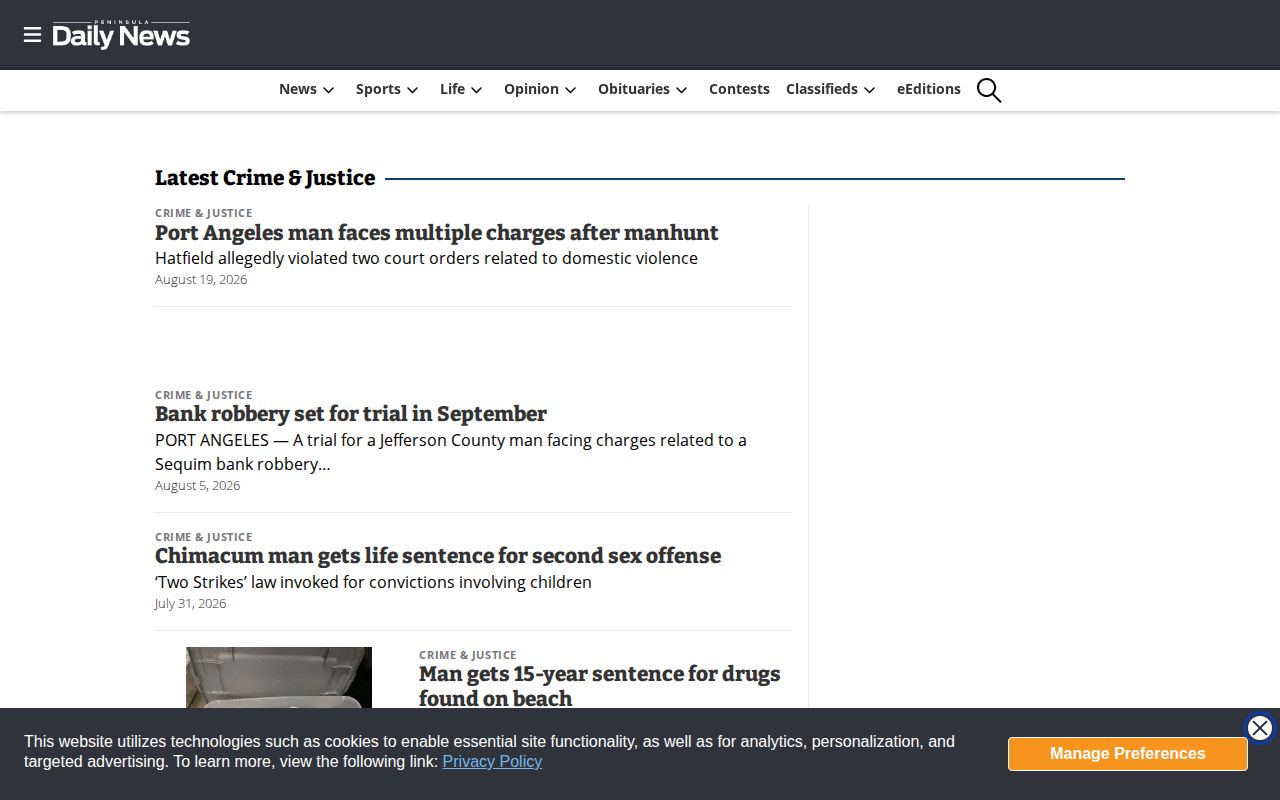Click the Manage Preferences button
Image resolution: width=1280 pixels, height=800 pixels.
coord(1128,754)
